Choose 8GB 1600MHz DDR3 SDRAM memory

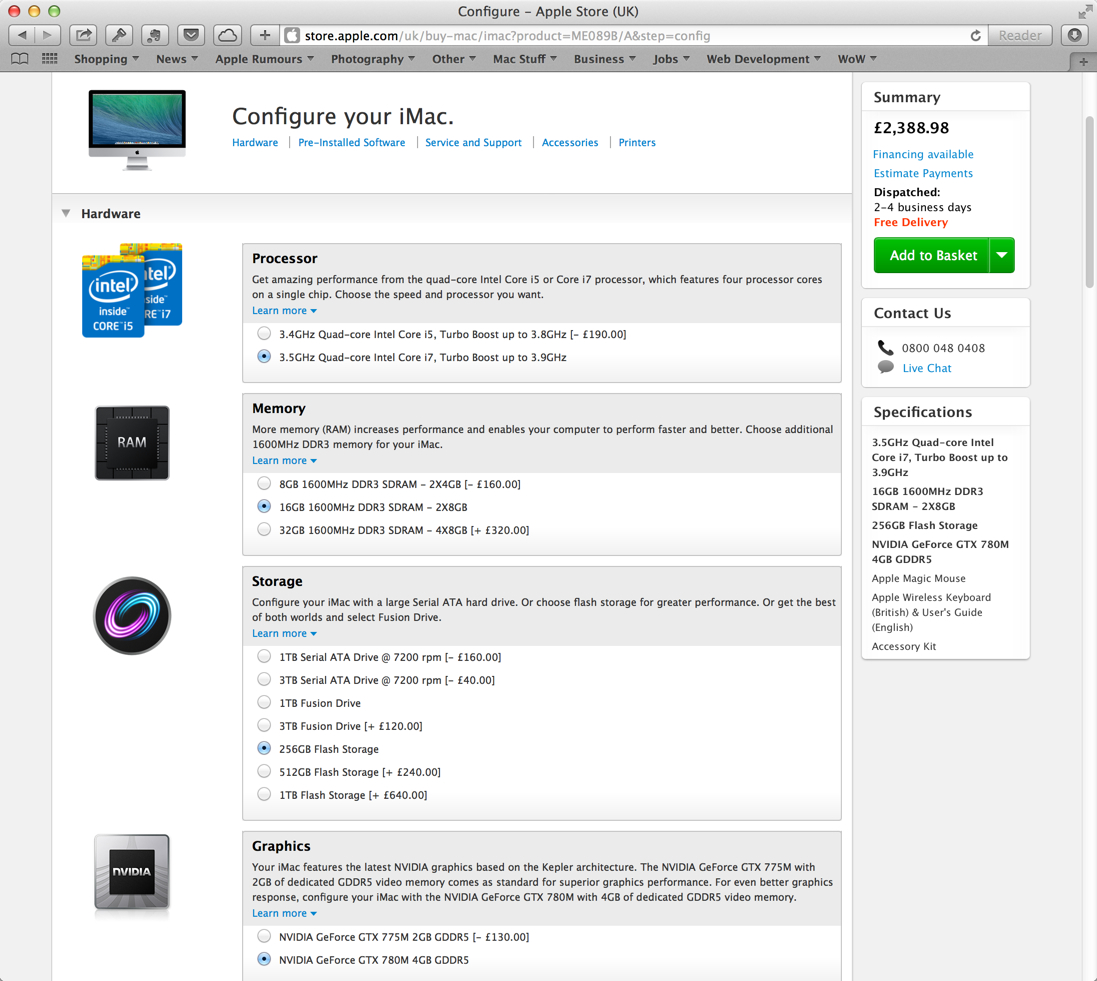pyautogui.click(x=264, y=484)
